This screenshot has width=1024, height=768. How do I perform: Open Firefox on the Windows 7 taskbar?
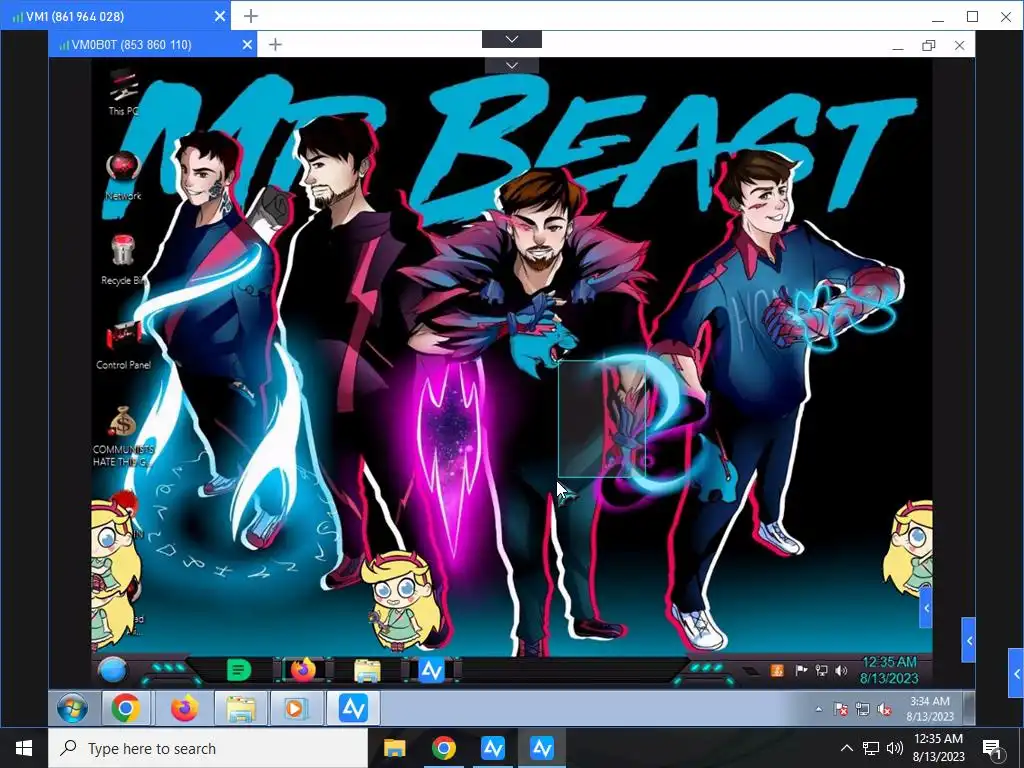[x=184, y=709]
